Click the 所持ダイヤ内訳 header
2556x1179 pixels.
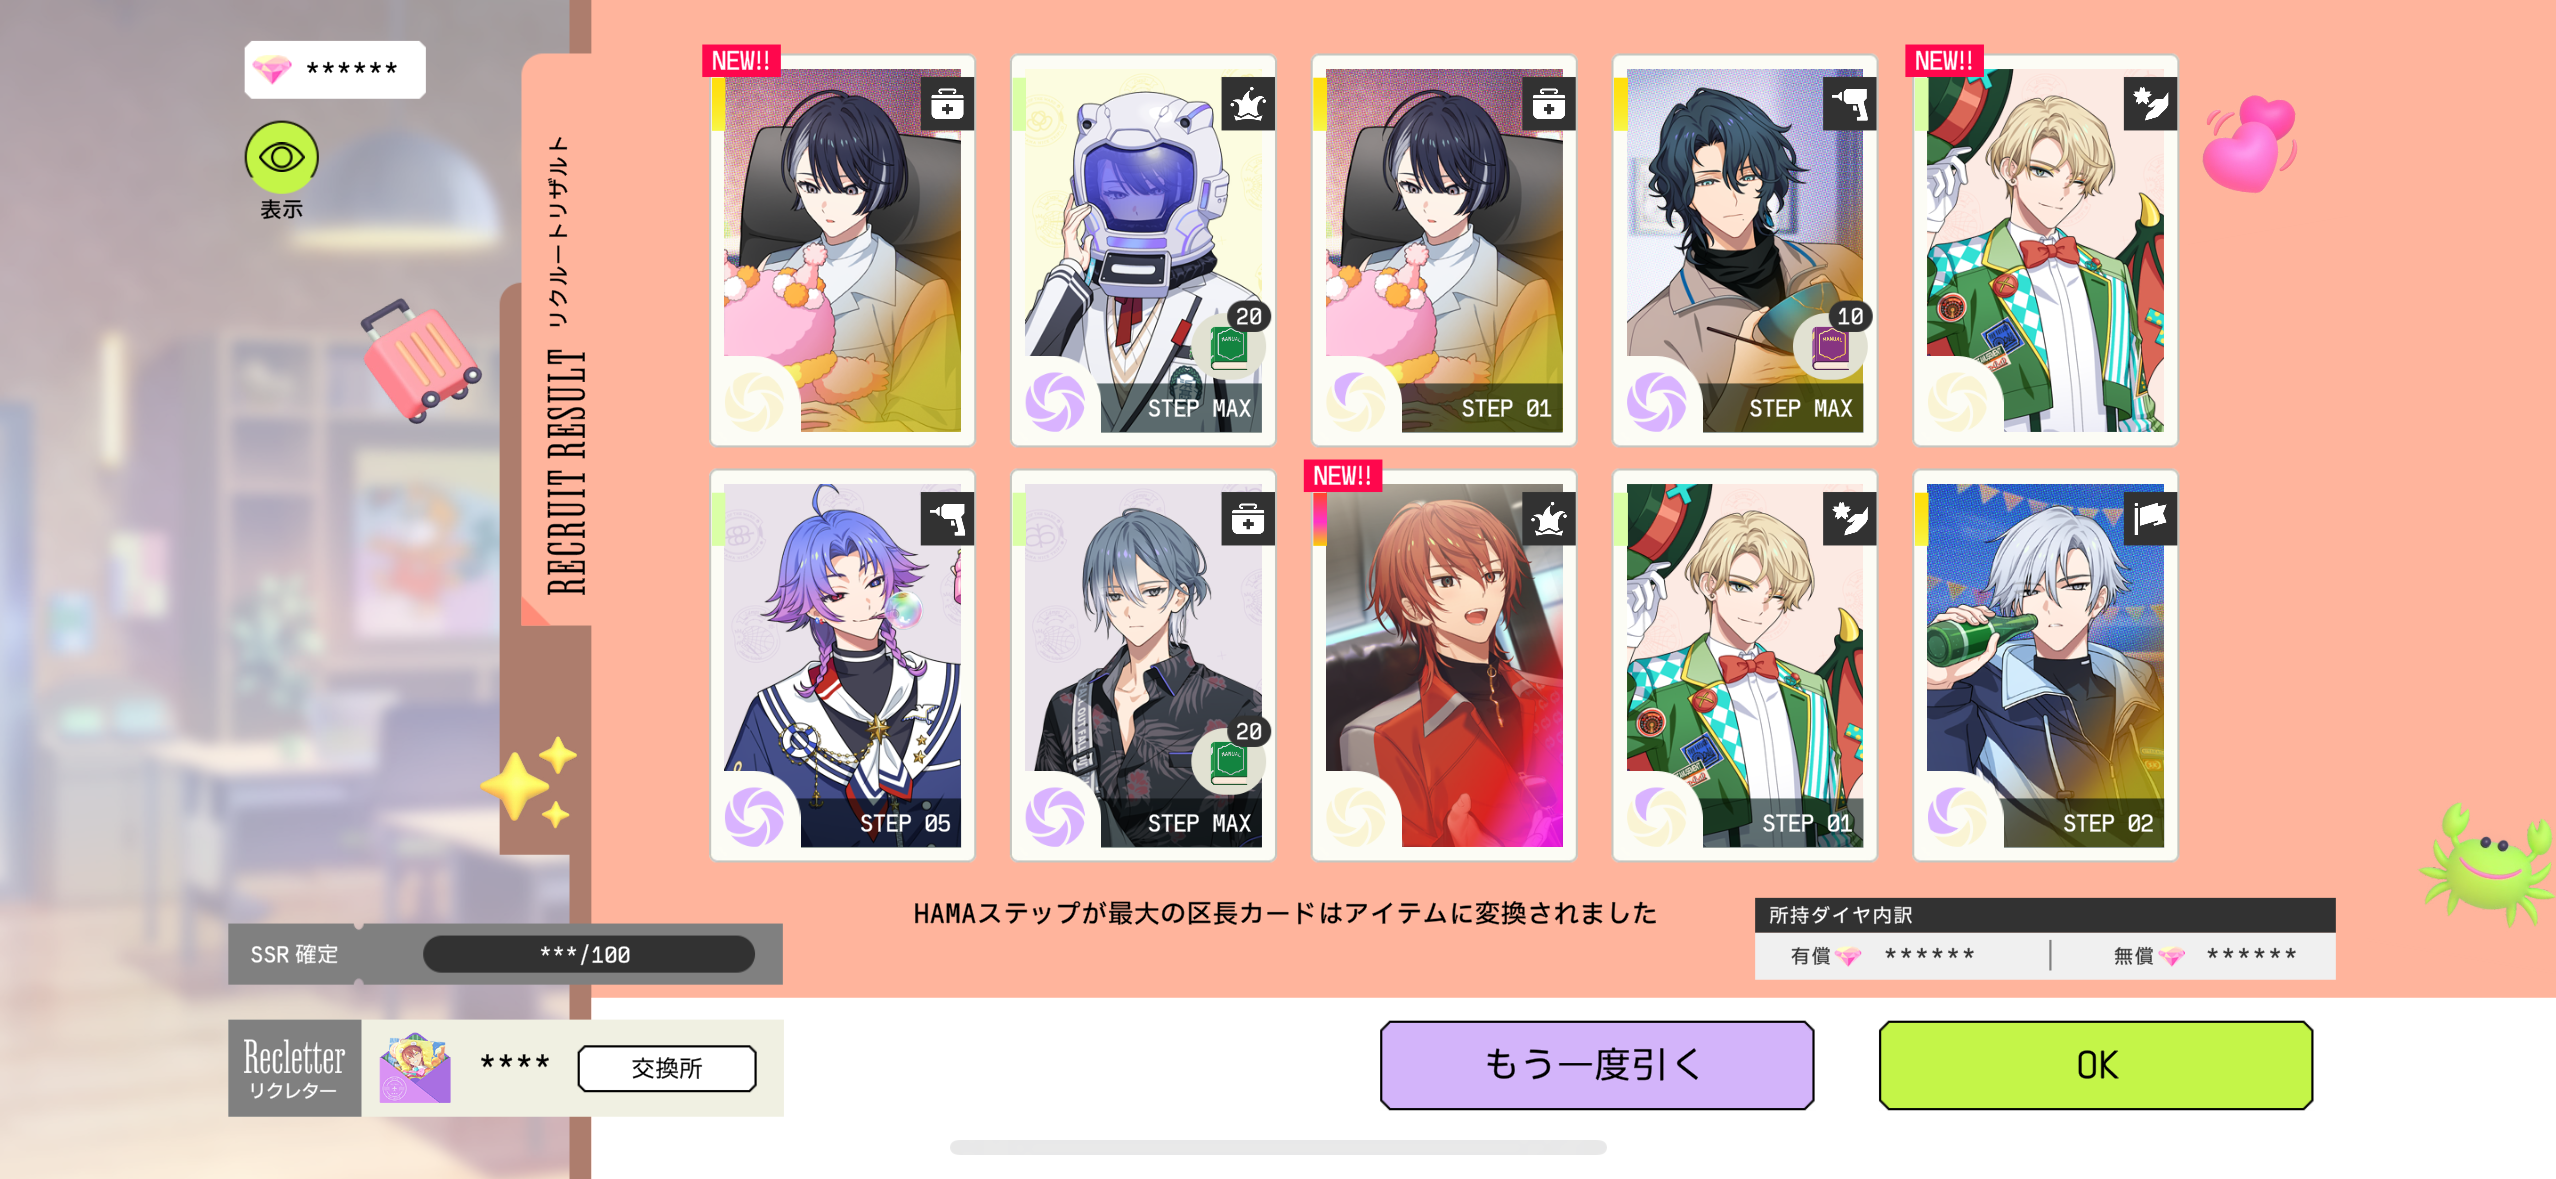[x=2044, y=915]
